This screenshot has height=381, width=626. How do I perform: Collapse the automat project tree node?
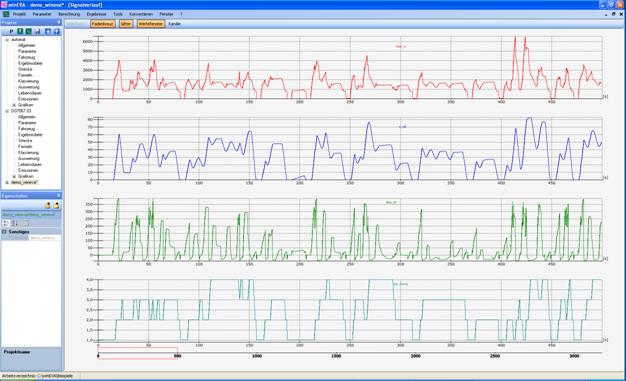(x=7, y=40)
